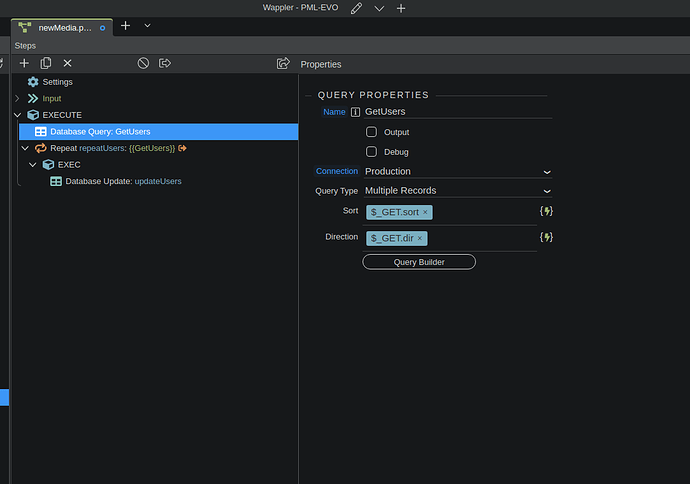
Task: Click output icon after {{GetUsers}} expression
Action: 182,148
